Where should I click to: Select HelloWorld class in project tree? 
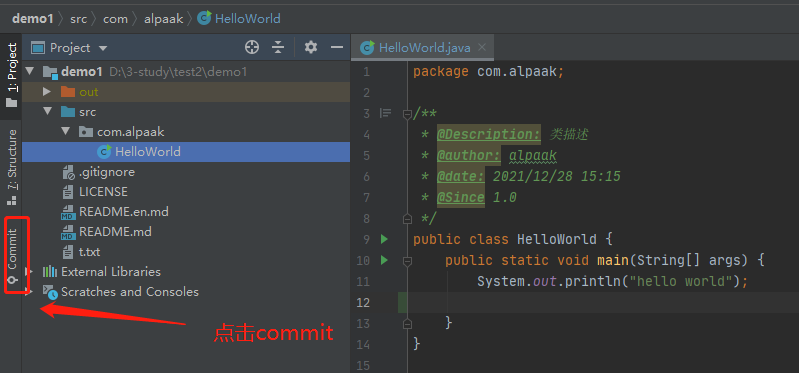pos(186,152)
